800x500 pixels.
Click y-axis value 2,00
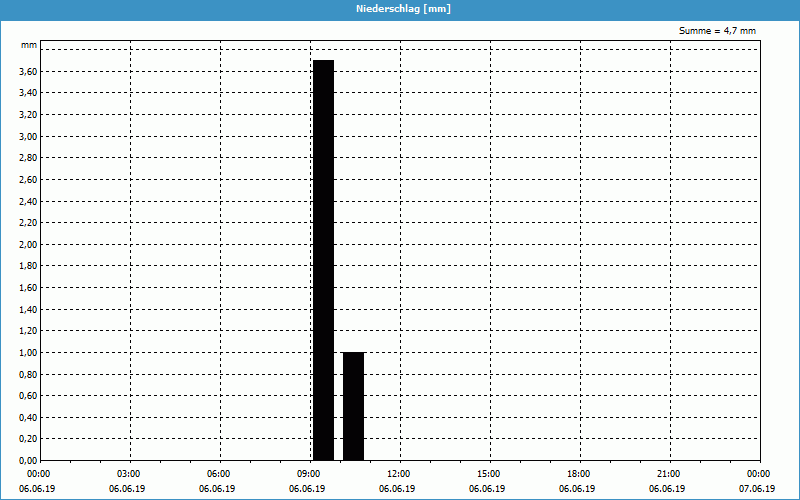[x=28, y=245]
